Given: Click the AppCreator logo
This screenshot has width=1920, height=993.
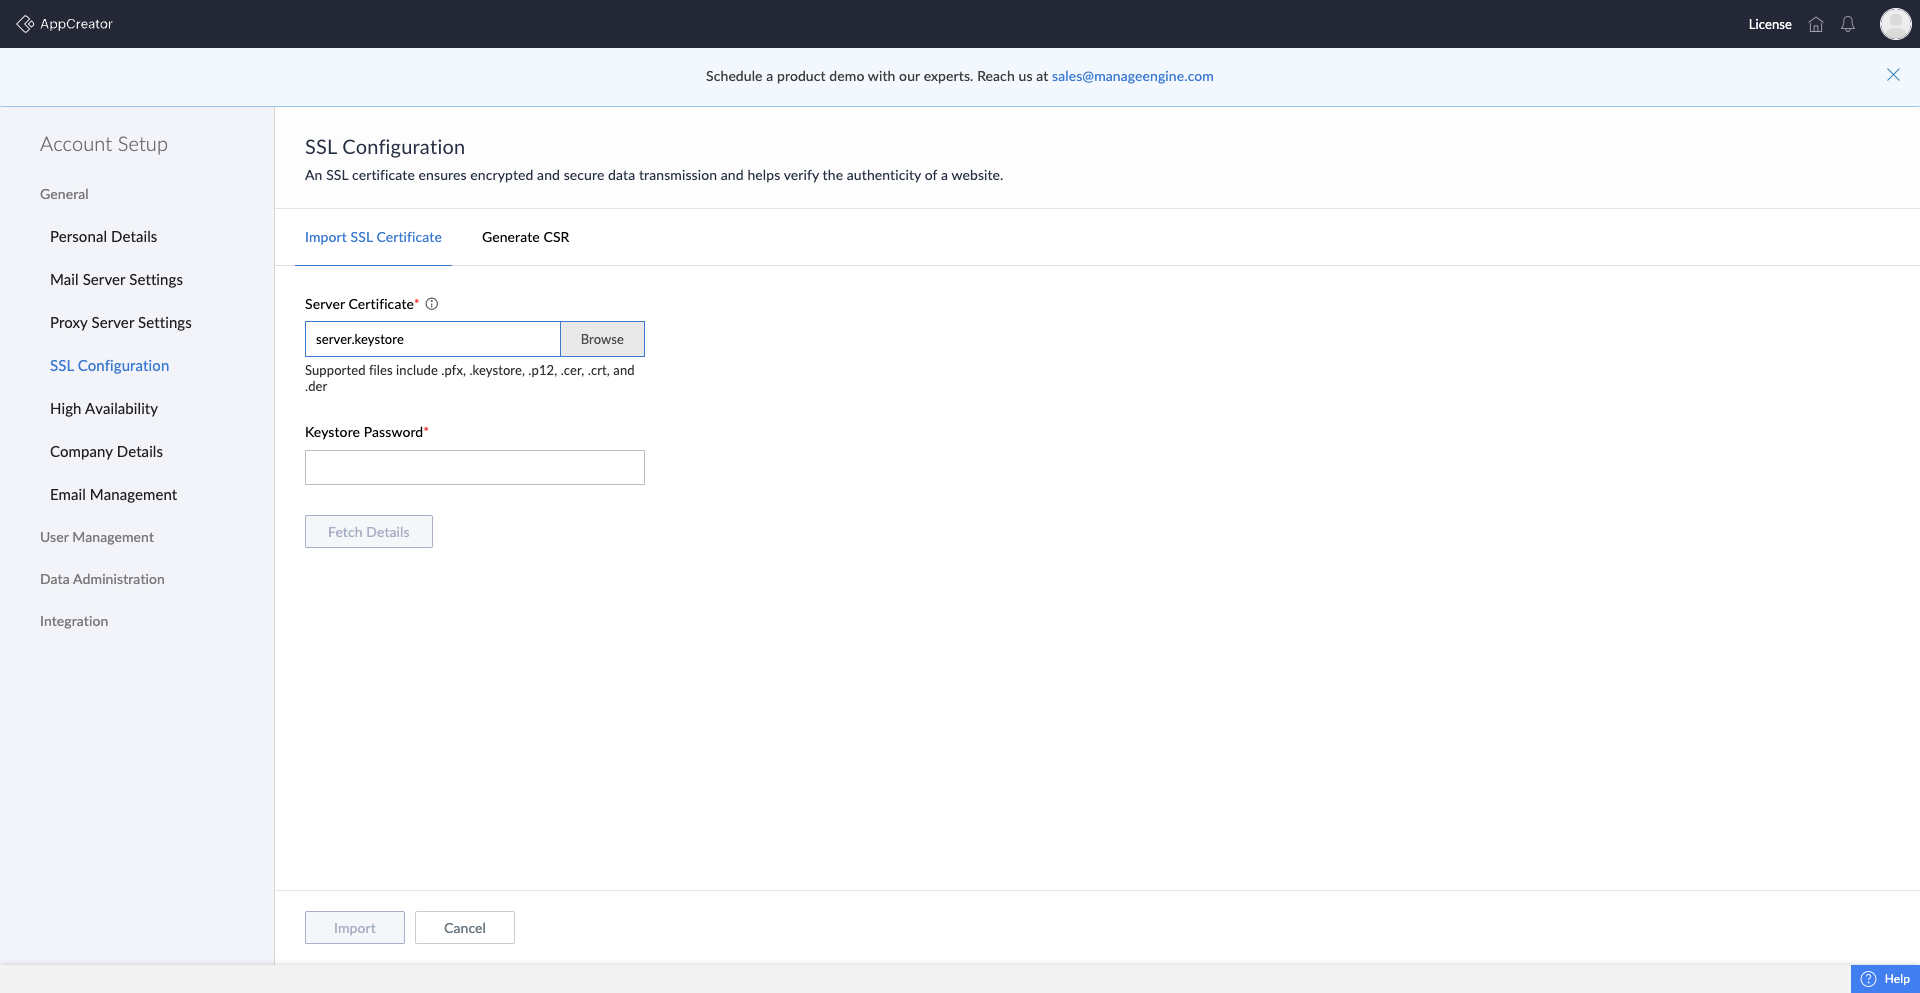Looking at the screenshot, I should (64, 23).
